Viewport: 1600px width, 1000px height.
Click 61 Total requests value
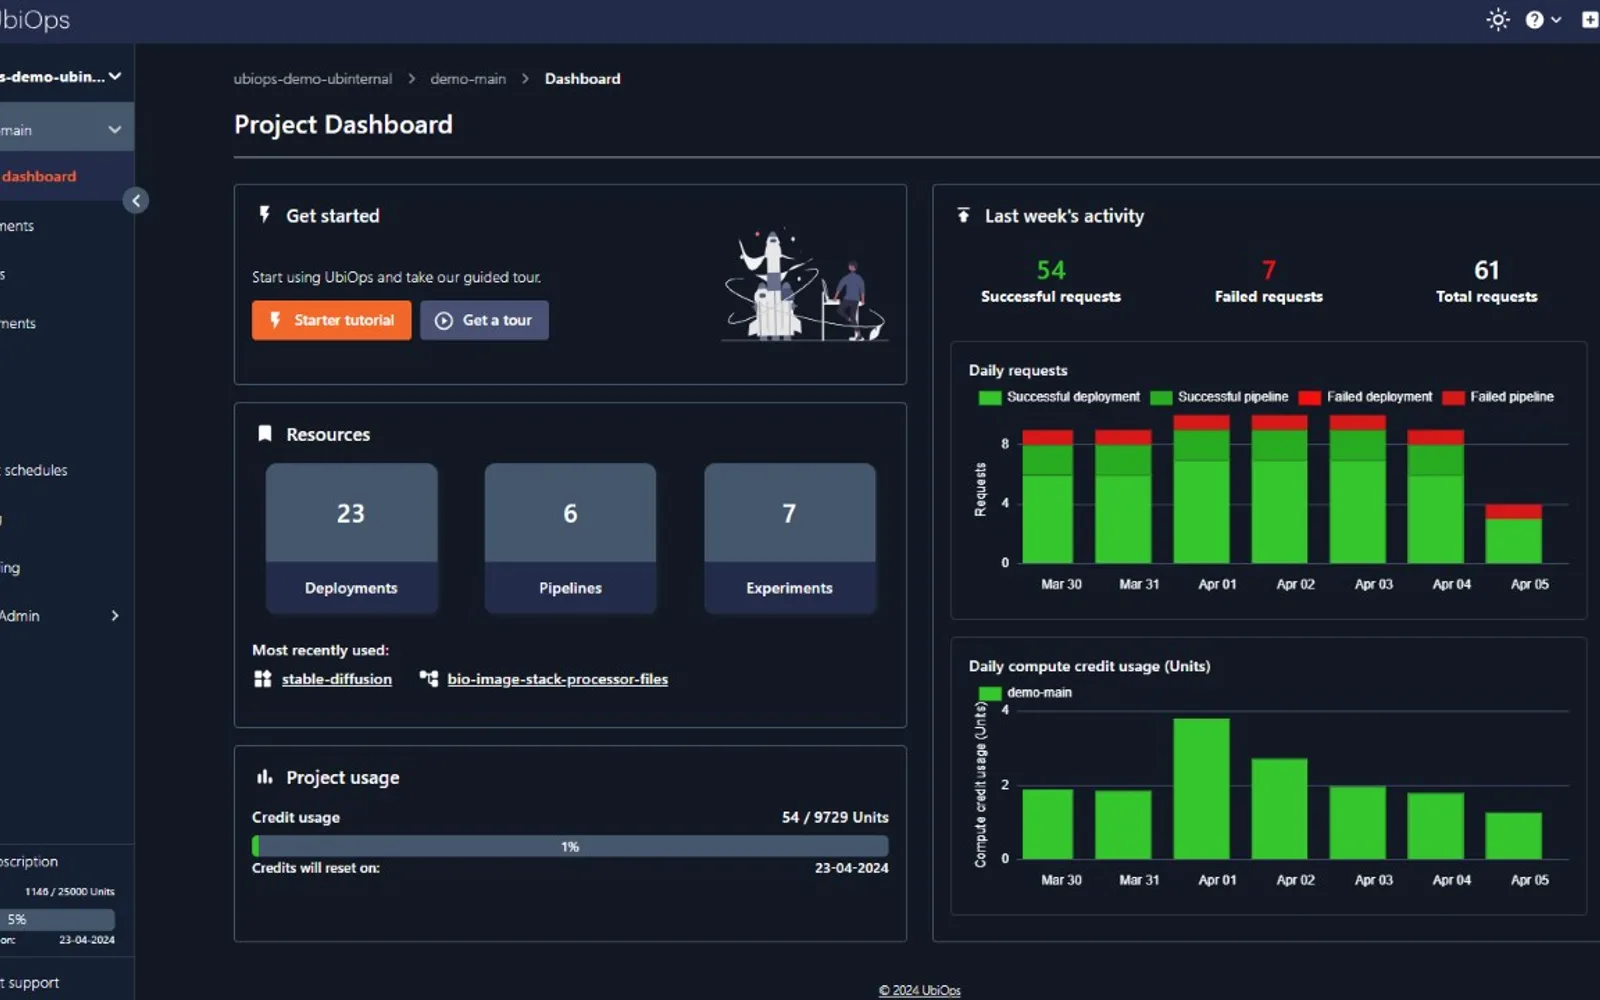coord(1487,270)
